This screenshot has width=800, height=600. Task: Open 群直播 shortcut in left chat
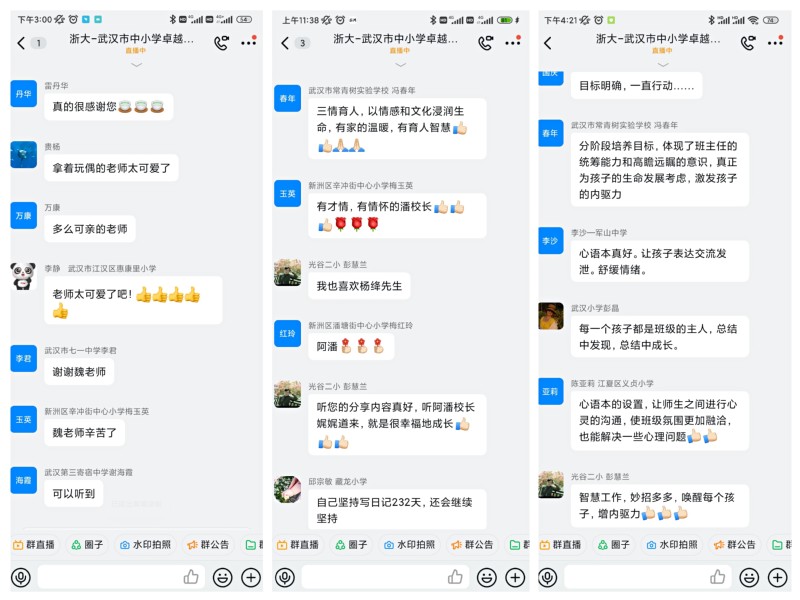(34, 545)
